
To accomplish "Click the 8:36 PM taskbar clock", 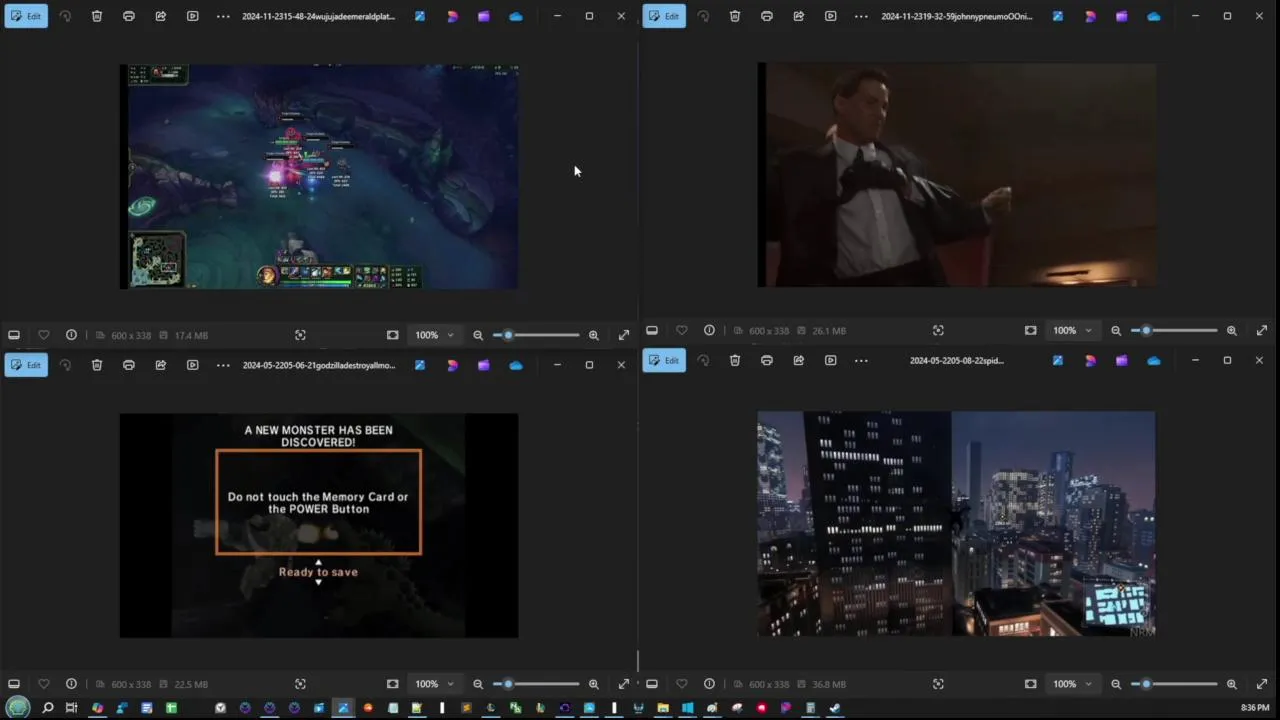I will pyautogui.click(x=1255, y=708).
